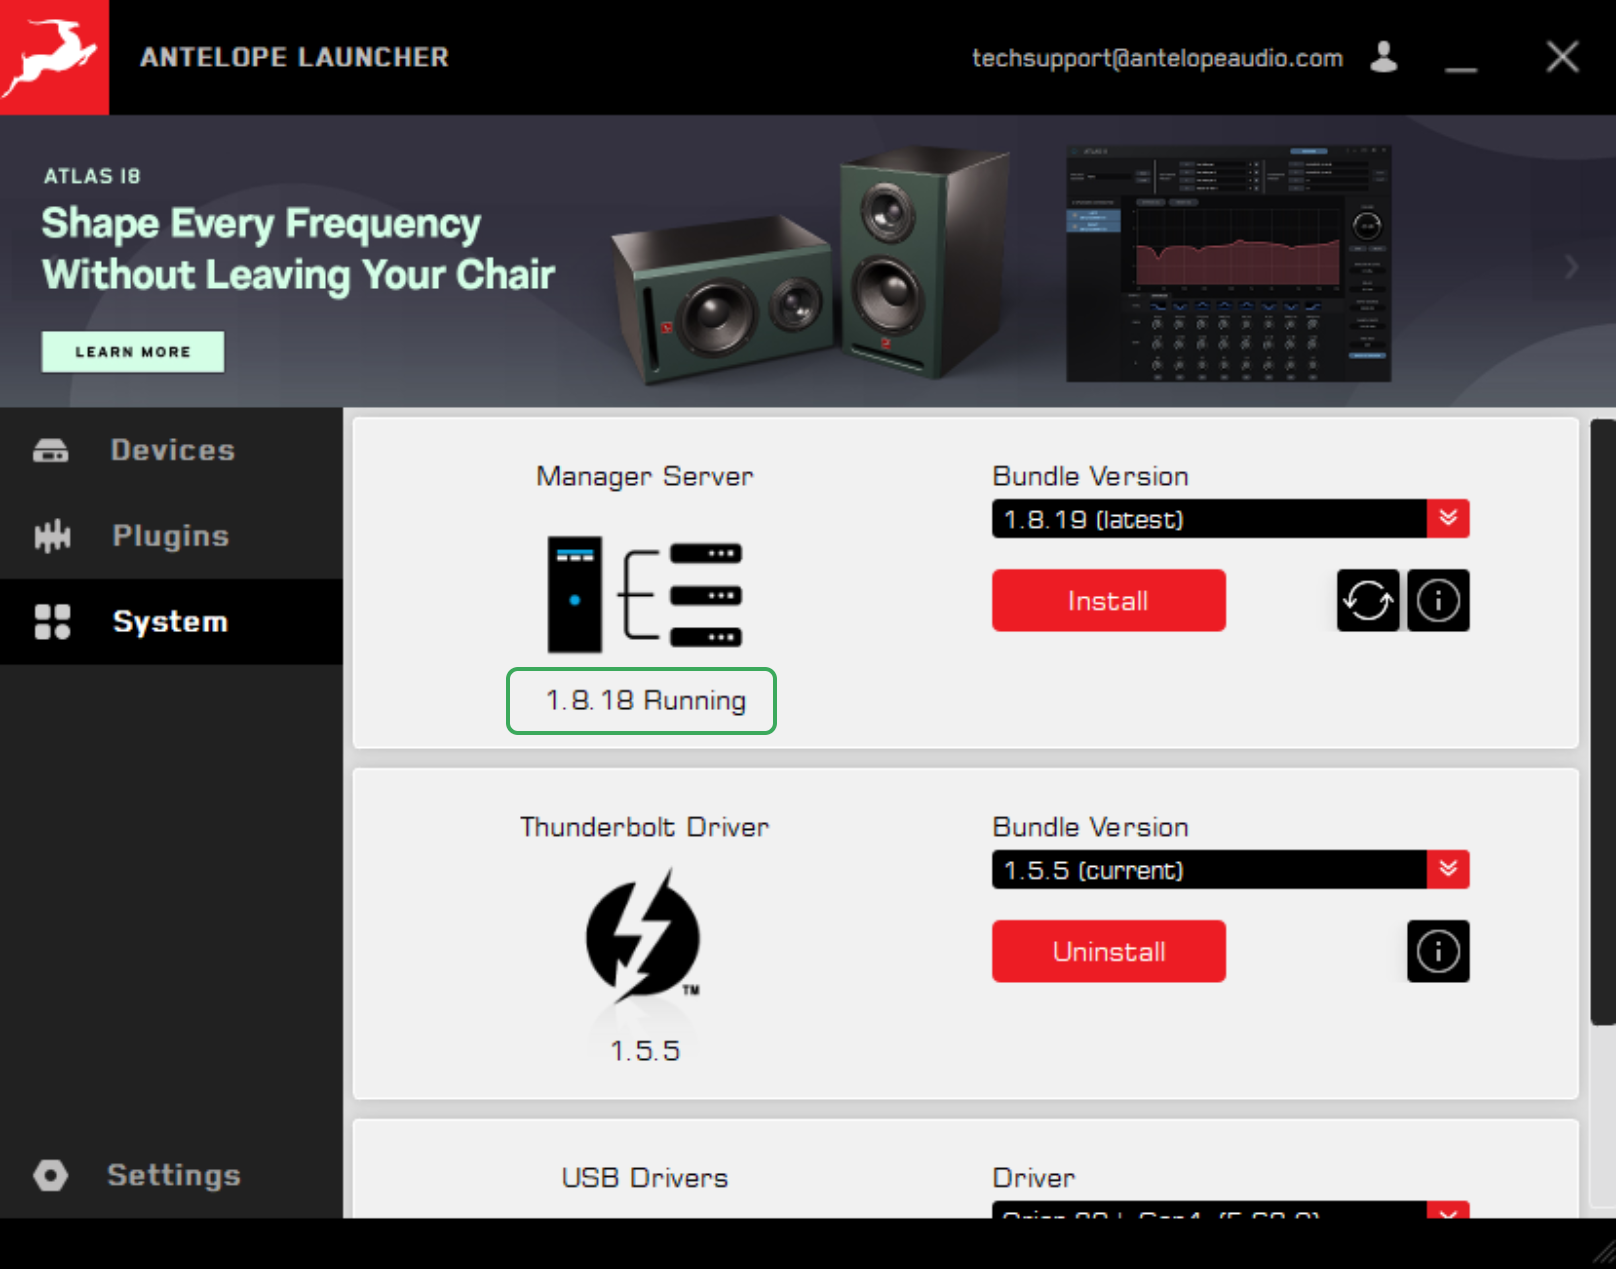Open the user account profile icon
The height and width of the screenshot is (1269, 1616).
[1384, 57]
